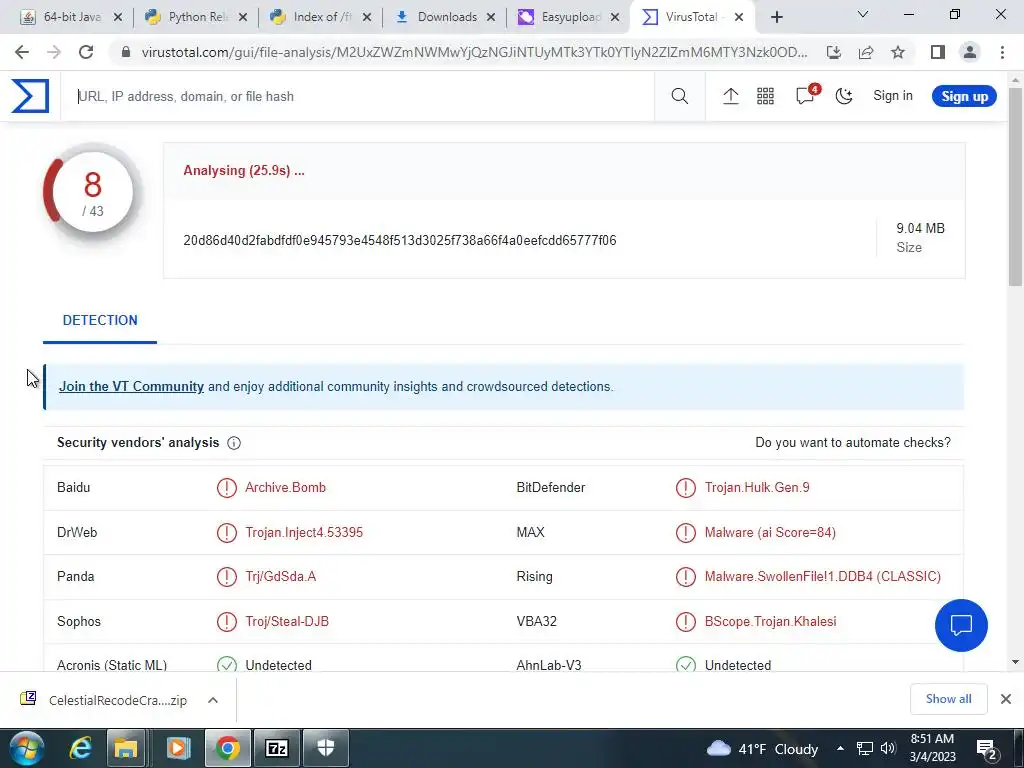Screen dimensions: 1024x768
Task: Click the scrollbar down arrow
Action: coord(1016,662)
